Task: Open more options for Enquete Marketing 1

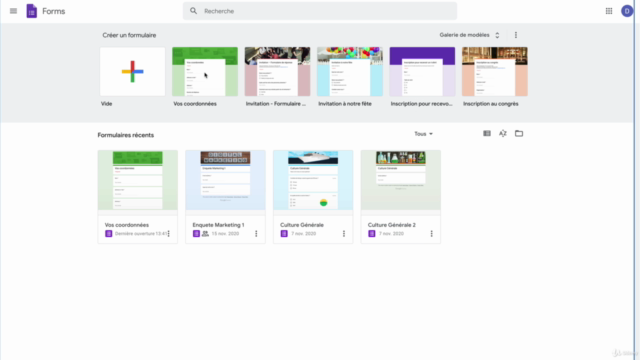Action: (x=256, y=233)
